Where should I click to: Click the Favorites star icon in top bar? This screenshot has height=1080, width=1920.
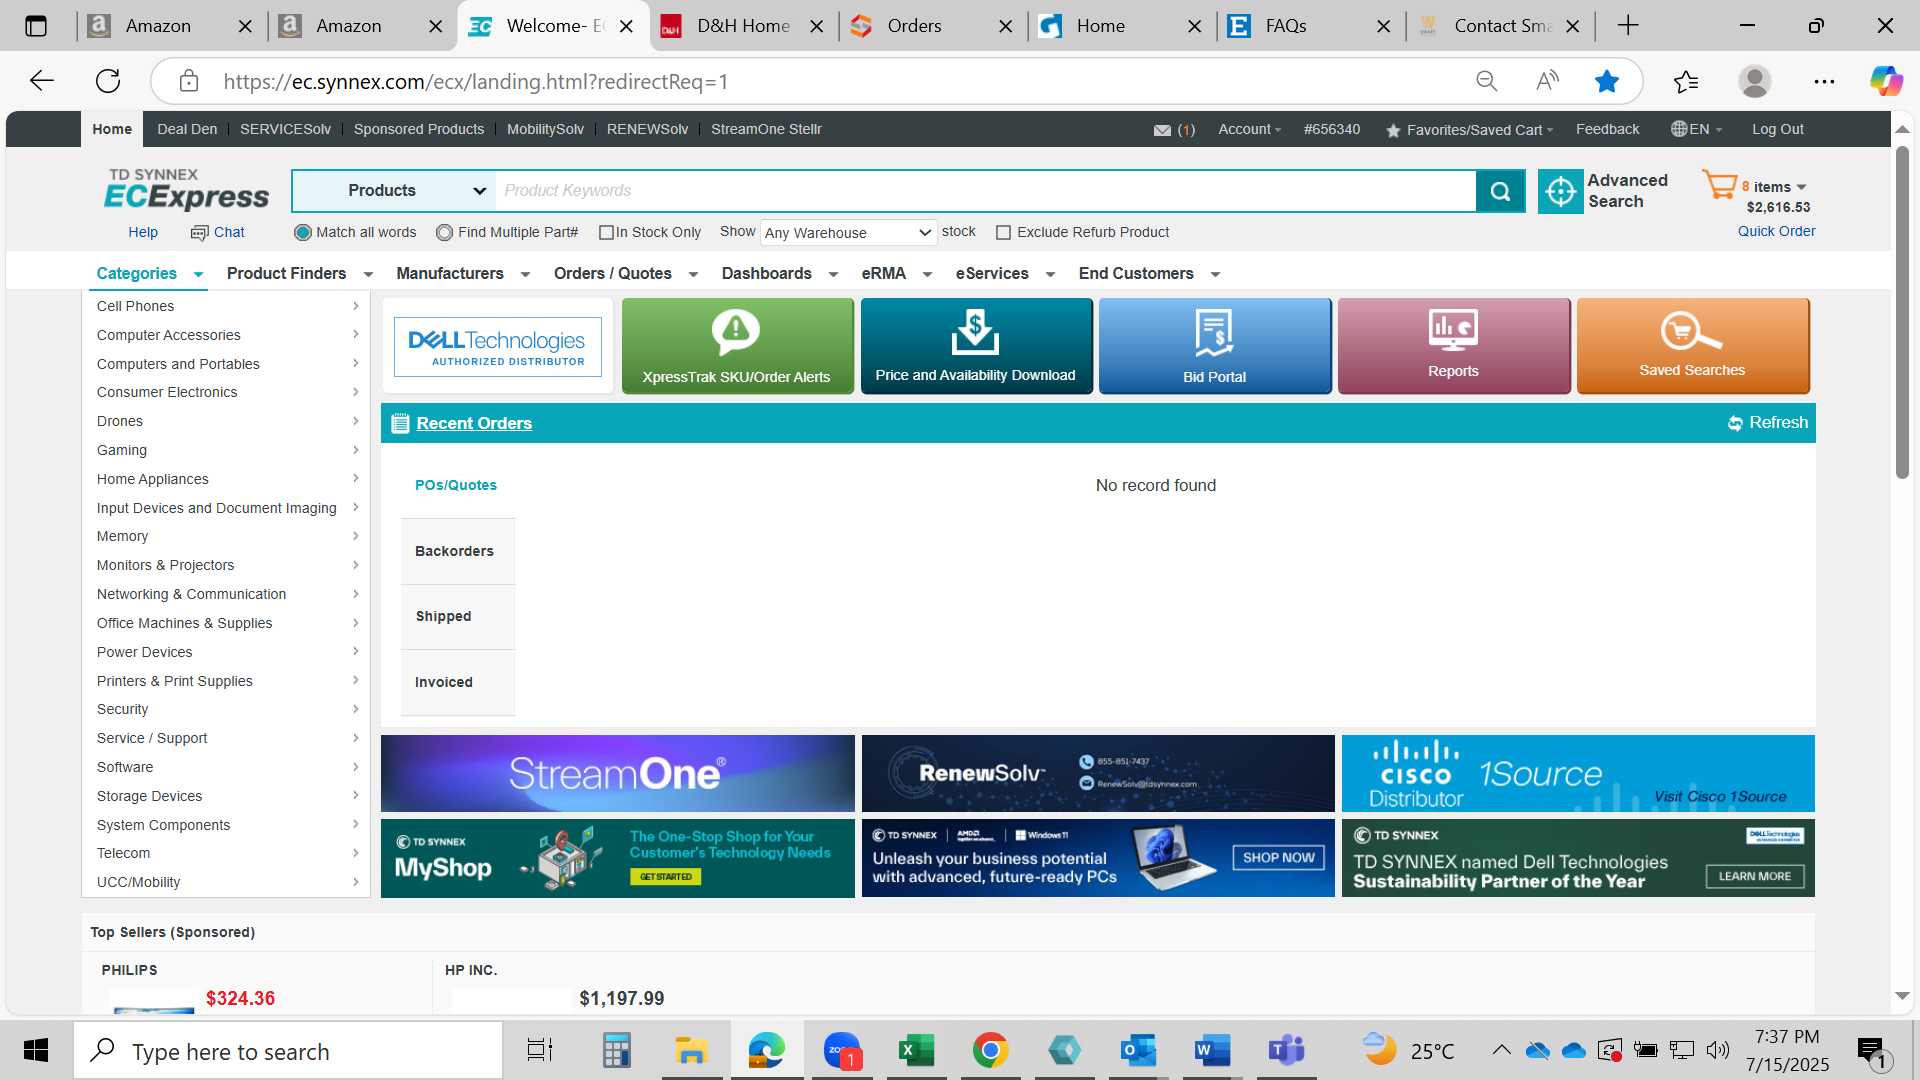[1393, 130]
